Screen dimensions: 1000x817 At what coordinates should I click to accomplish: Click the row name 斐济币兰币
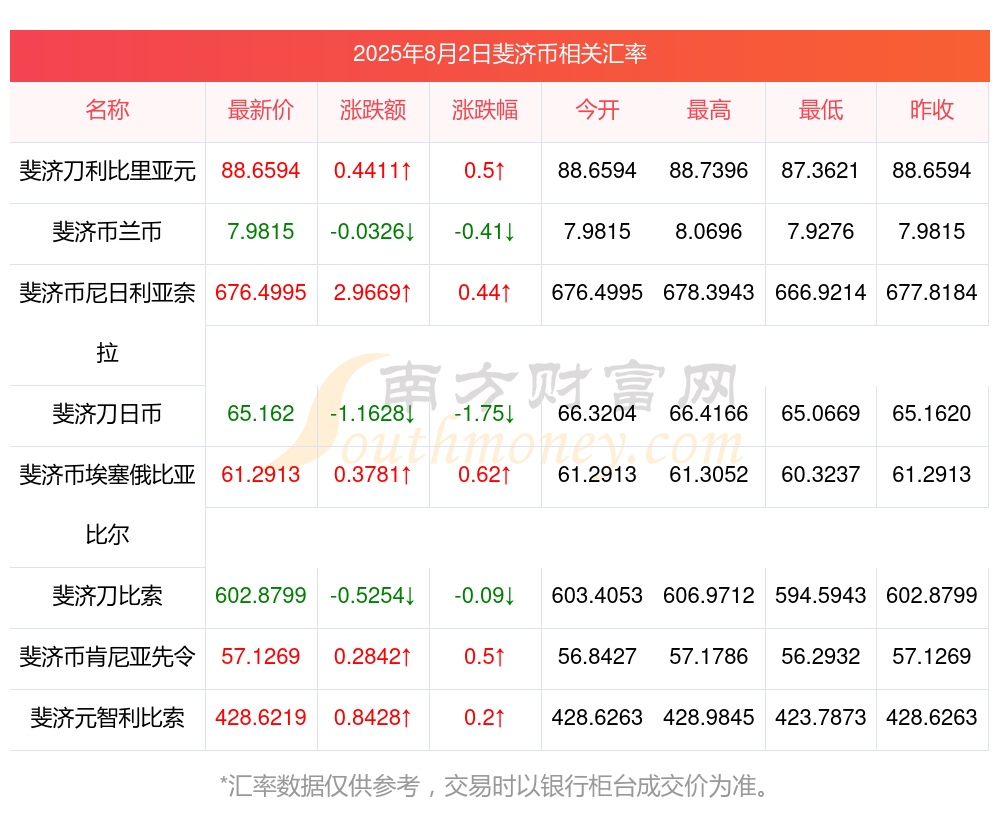(x=107, y=232)
